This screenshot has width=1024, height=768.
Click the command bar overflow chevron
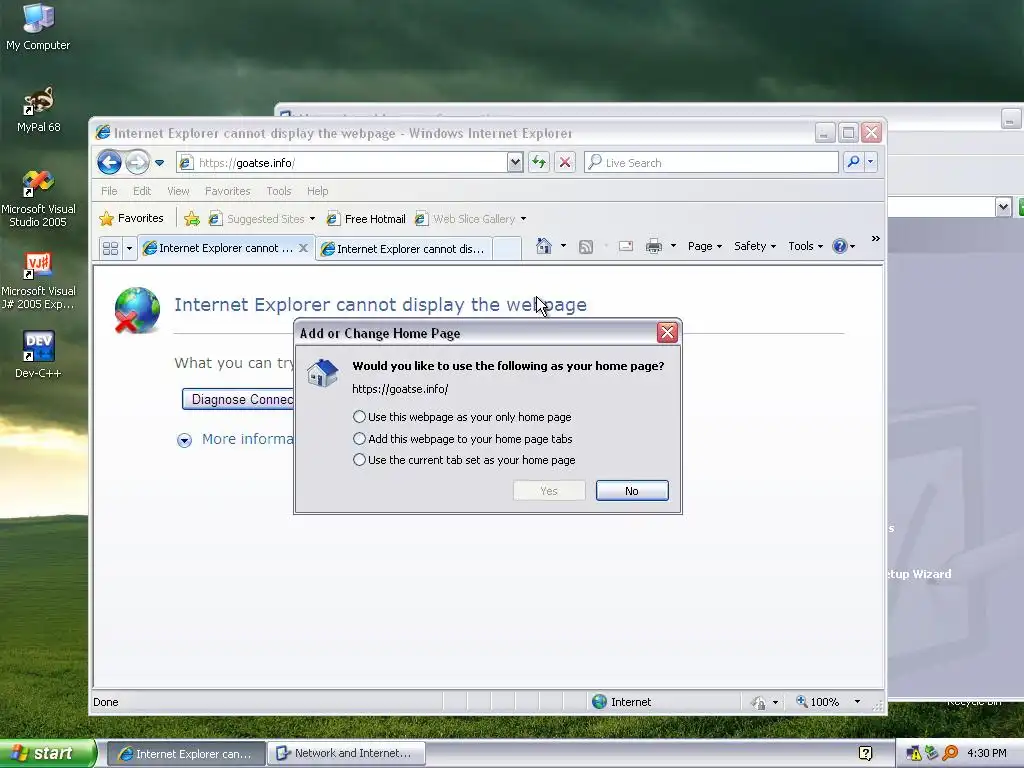pos(876,239)
